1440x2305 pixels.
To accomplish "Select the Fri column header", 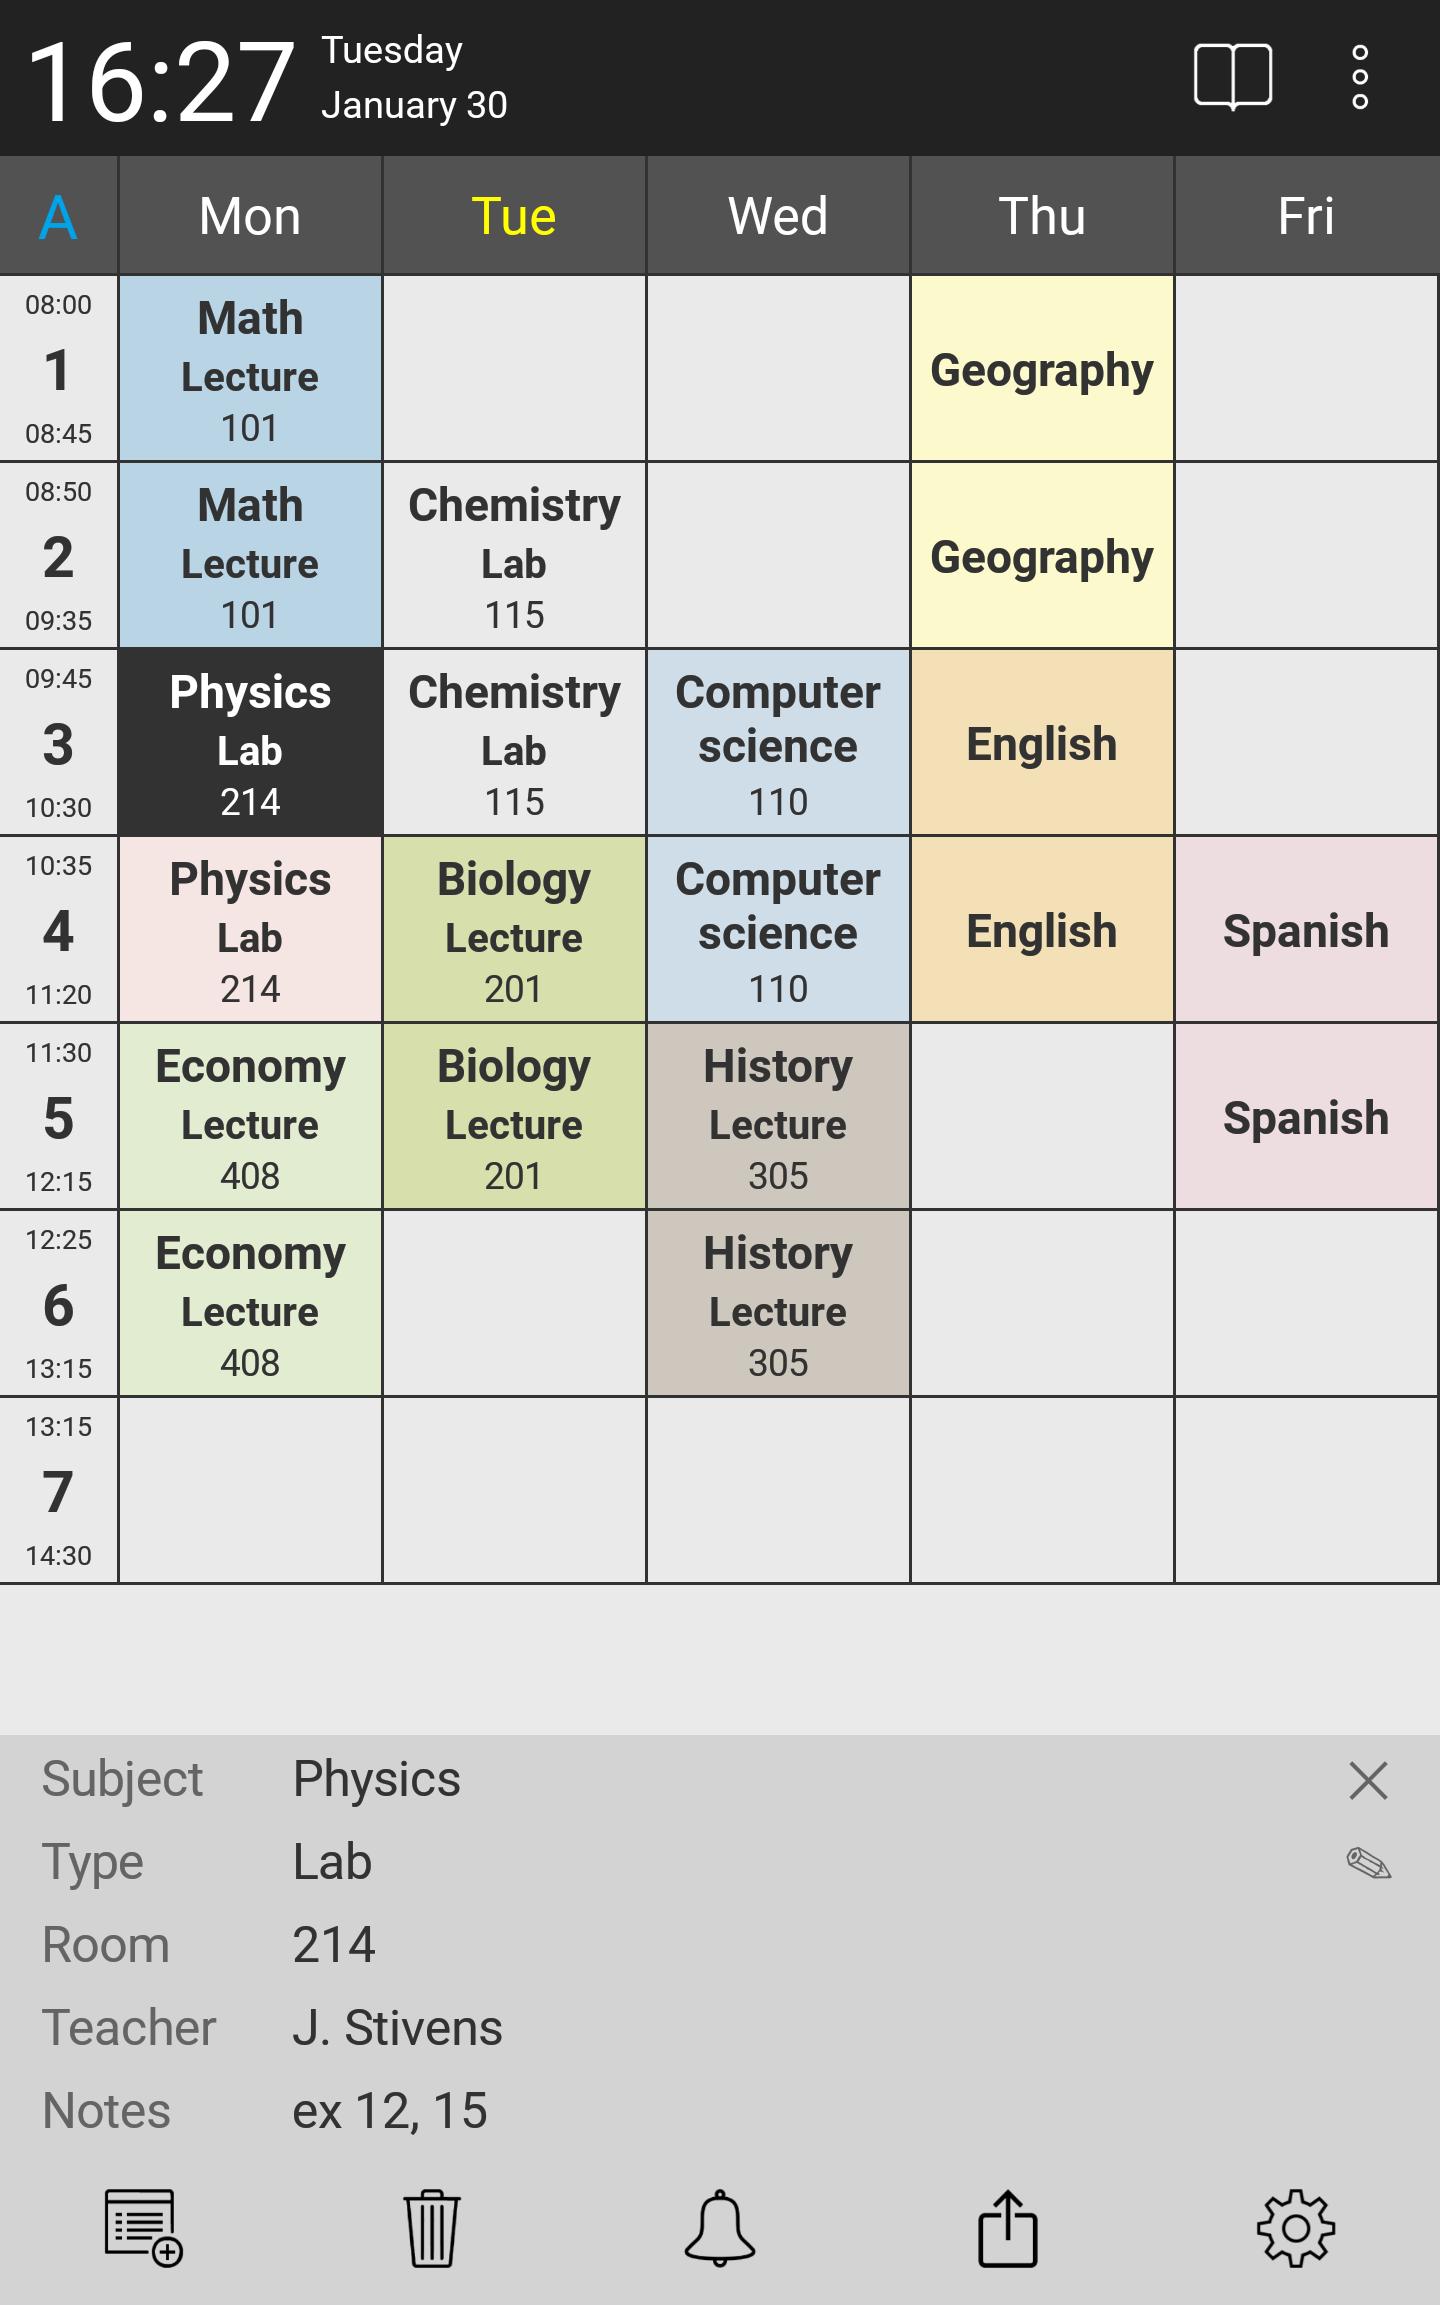I will tap(1306, 216).
